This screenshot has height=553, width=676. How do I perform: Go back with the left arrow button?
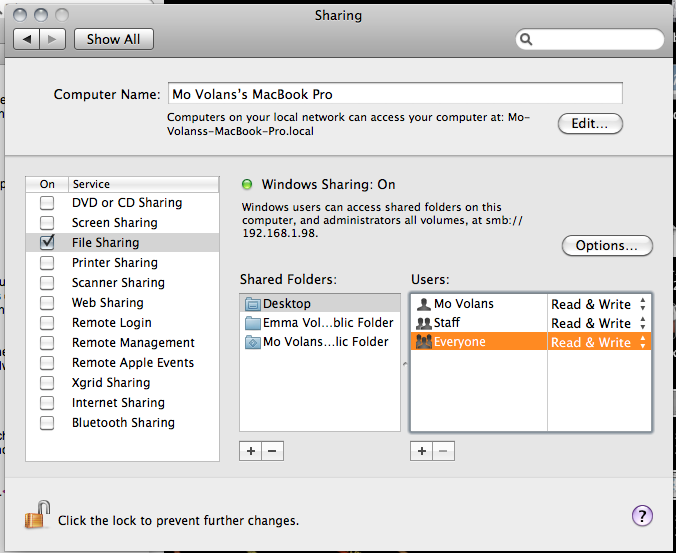(27, 39)
